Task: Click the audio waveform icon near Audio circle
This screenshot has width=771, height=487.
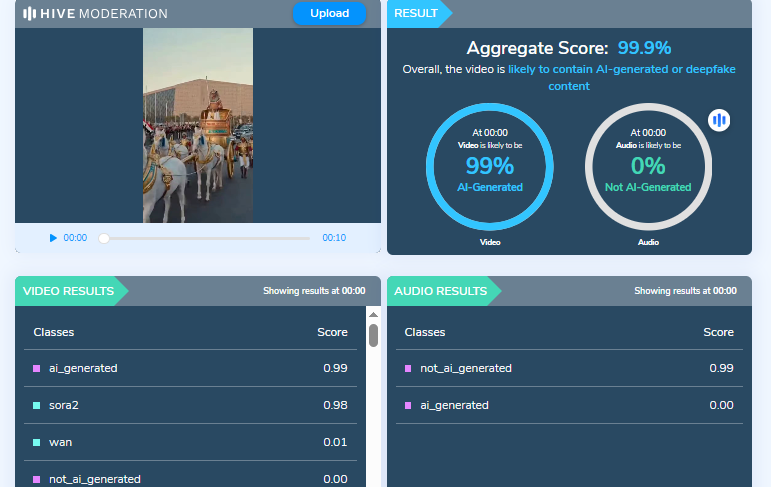Action: click(719, 121)
